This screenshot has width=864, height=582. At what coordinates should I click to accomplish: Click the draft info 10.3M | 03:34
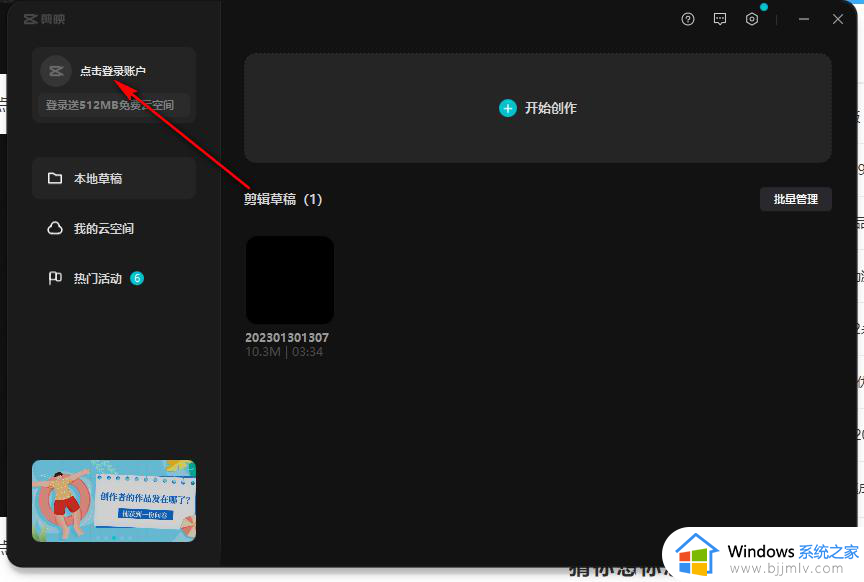pyautogui.click(x=284, y=352)
